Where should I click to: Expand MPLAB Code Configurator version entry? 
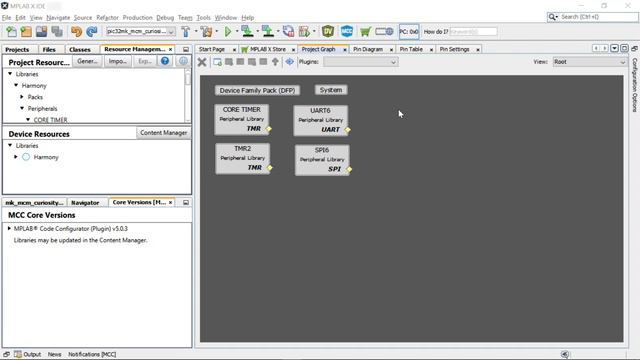(9, 229)
